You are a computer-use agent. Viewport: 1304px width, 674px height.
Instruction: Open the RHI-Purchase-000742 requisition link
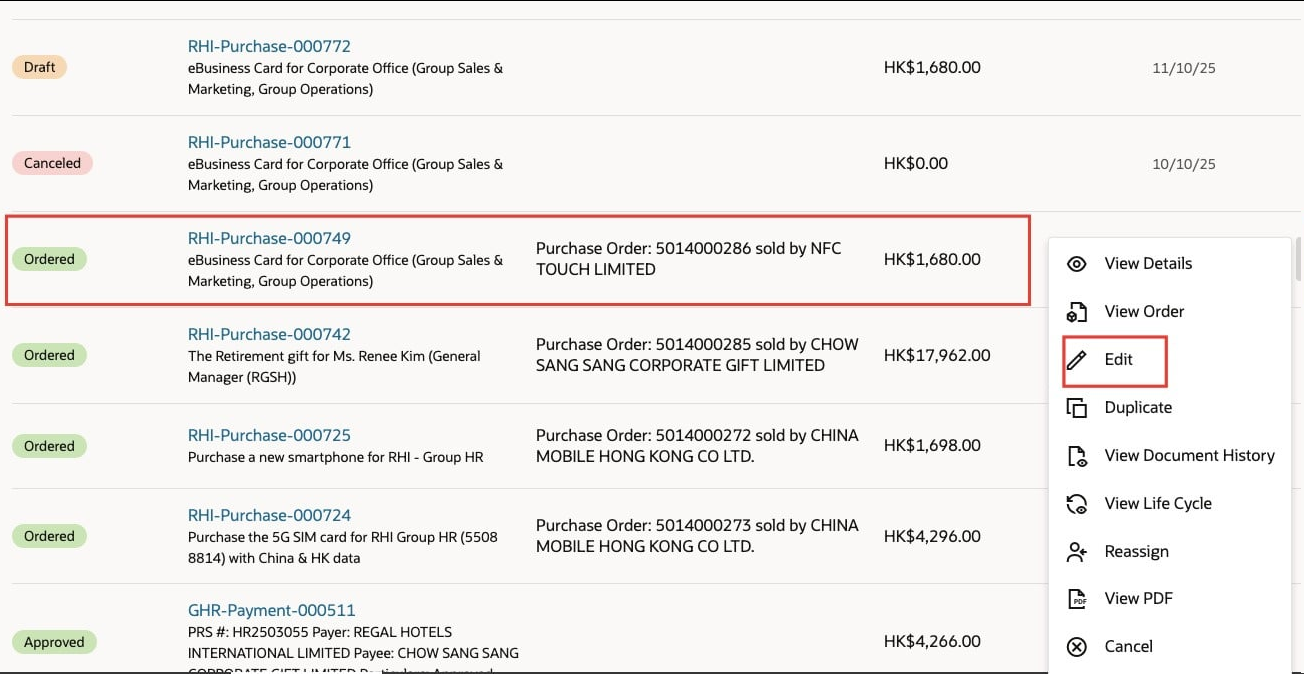pos(269,334)
